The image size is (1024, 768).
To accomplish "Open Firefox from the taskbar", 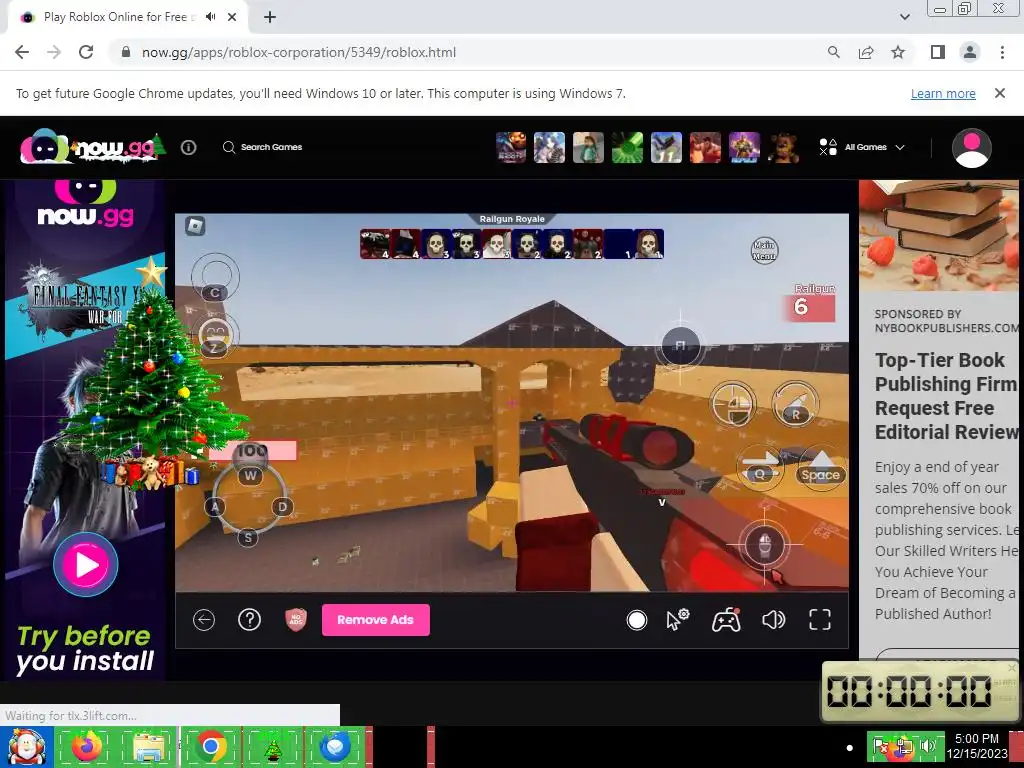I will (87, 746).
